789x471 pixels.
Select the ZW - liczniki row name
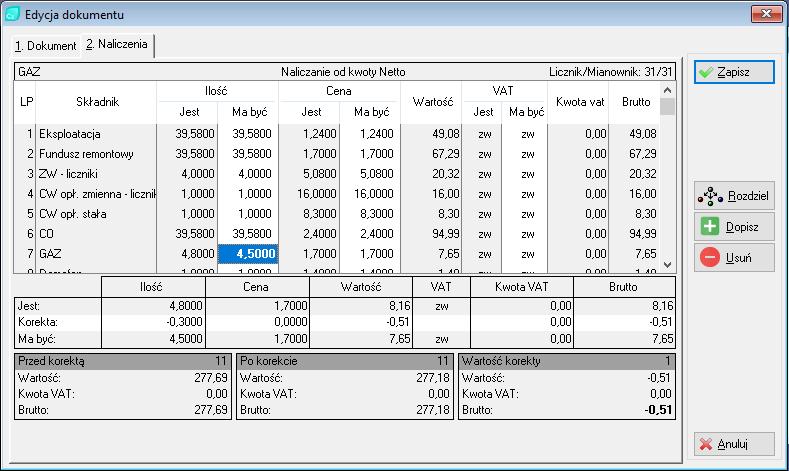[x=68, y=174]
